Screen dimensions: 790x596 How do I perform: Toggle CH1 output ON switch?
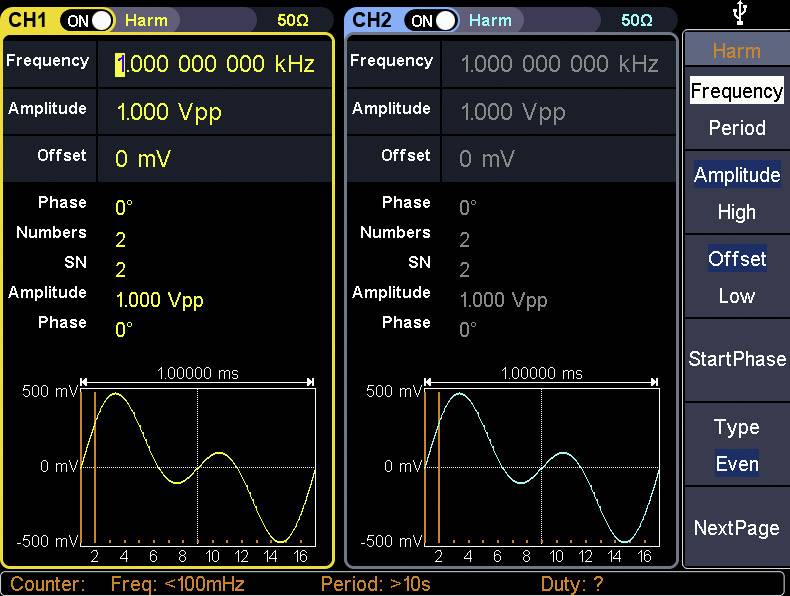tap(87, 20)
